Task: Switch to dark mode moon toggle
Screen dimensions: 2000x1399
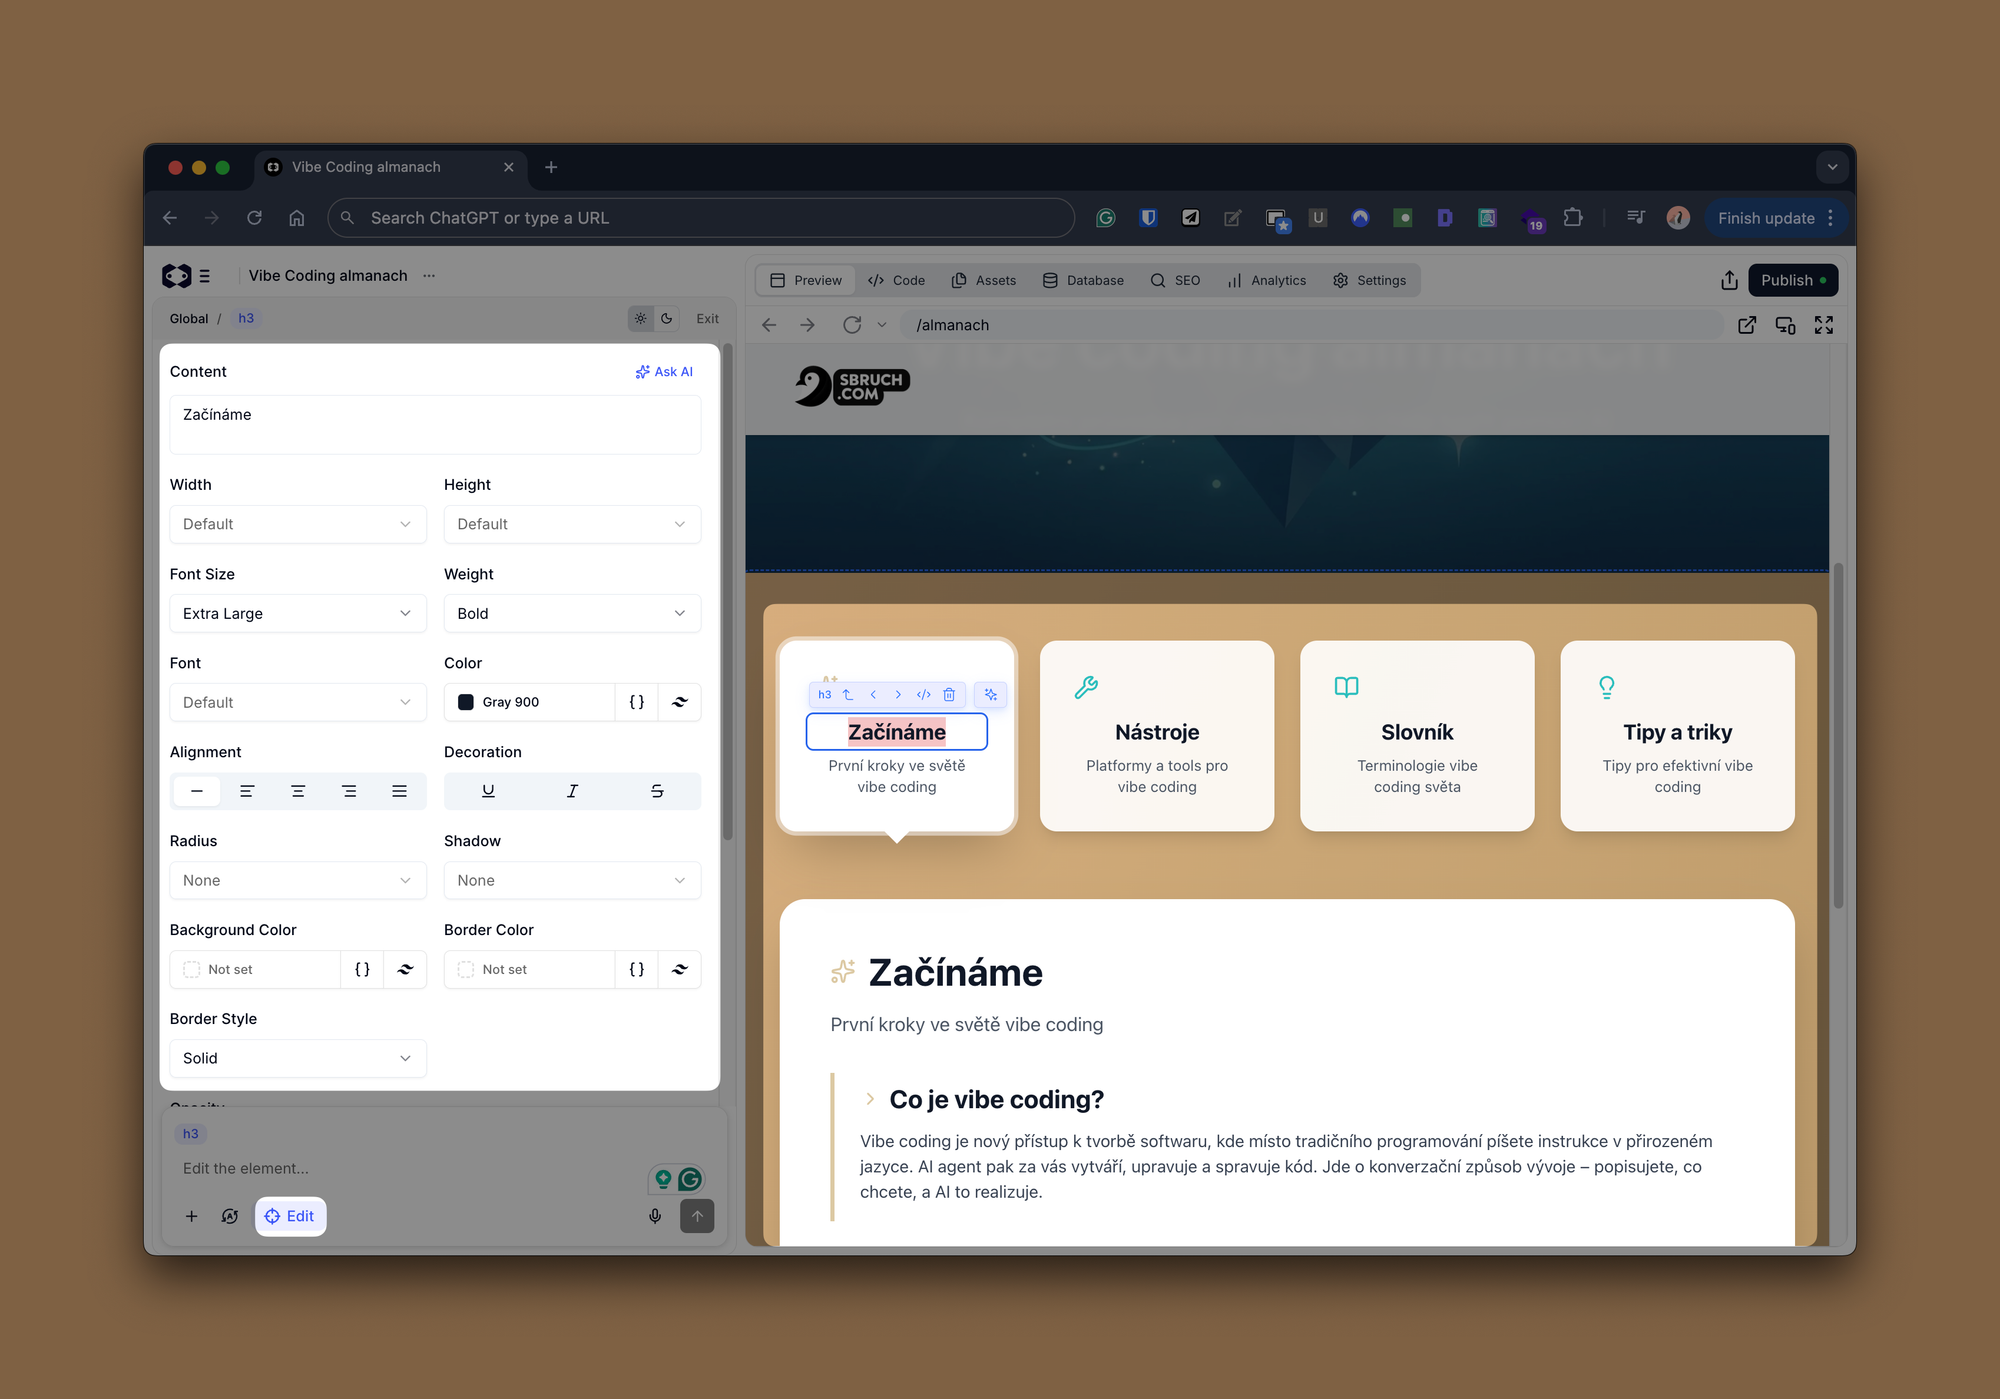Action: coord(667,318)
